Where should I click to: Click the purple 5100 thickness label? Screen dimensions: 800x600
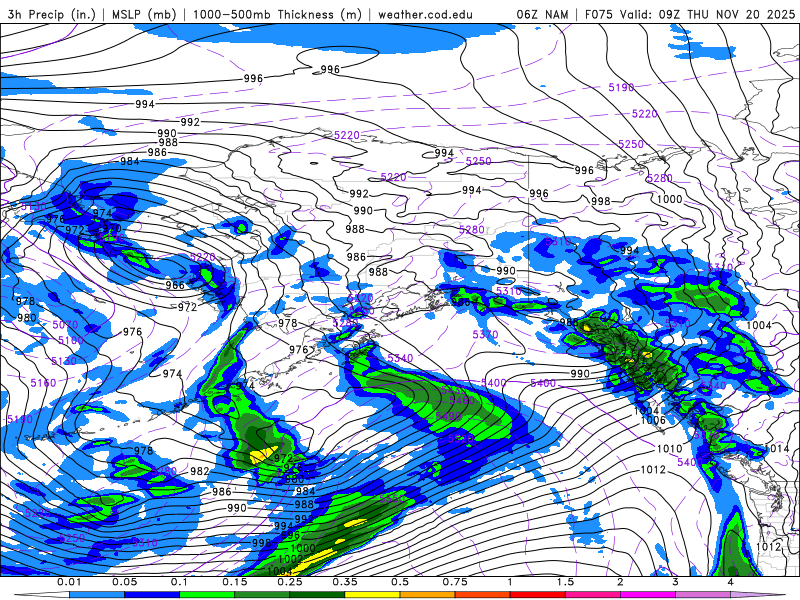pos(70,340)
